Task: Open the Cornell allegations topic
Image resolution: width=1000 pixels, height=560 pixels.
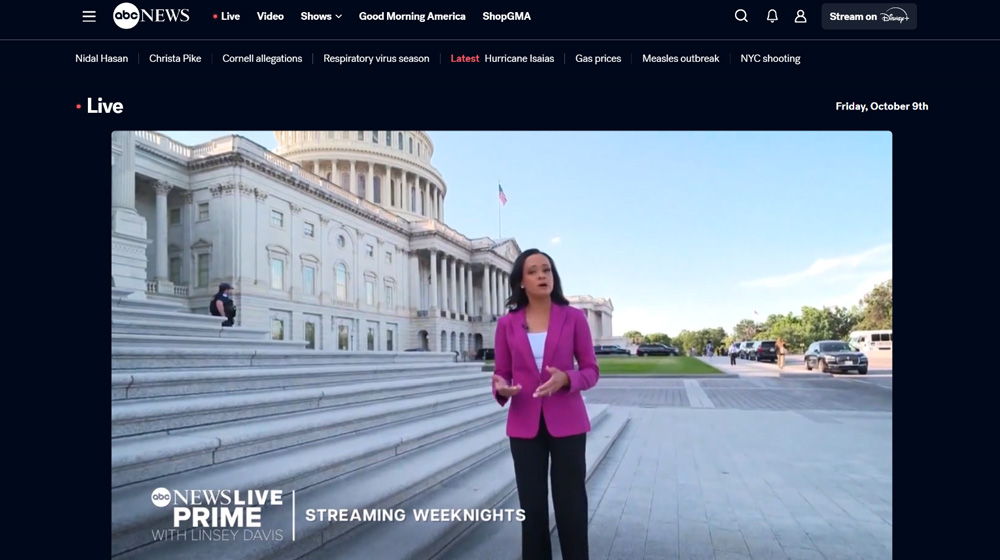Action: tap(262, 59)
